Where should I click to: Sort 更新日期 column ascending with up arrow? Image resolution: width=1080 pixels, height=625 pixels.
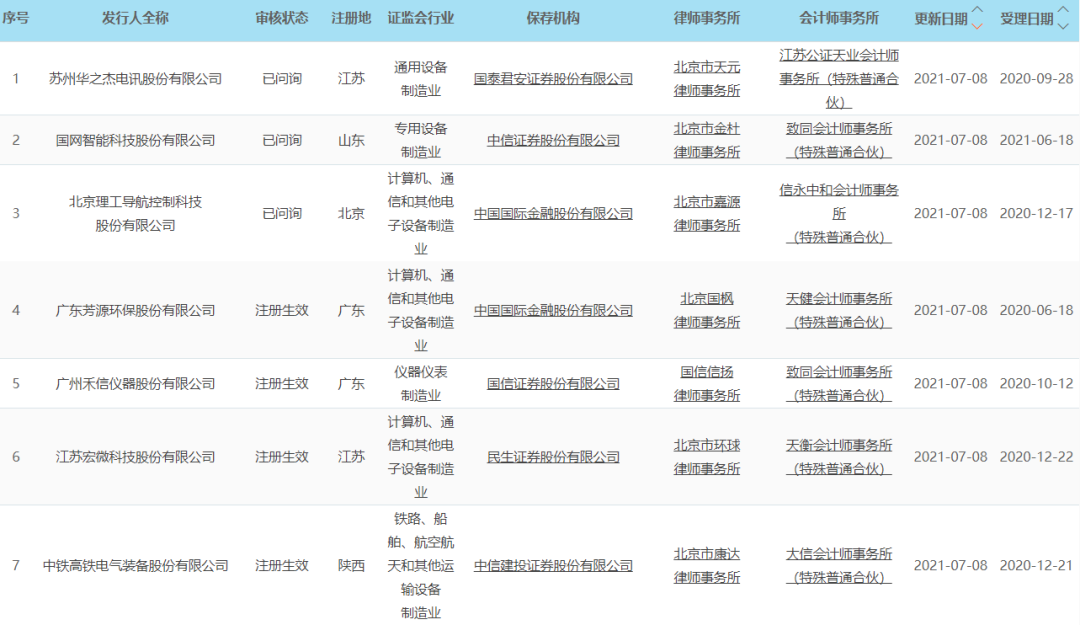(x=977, y=10)
